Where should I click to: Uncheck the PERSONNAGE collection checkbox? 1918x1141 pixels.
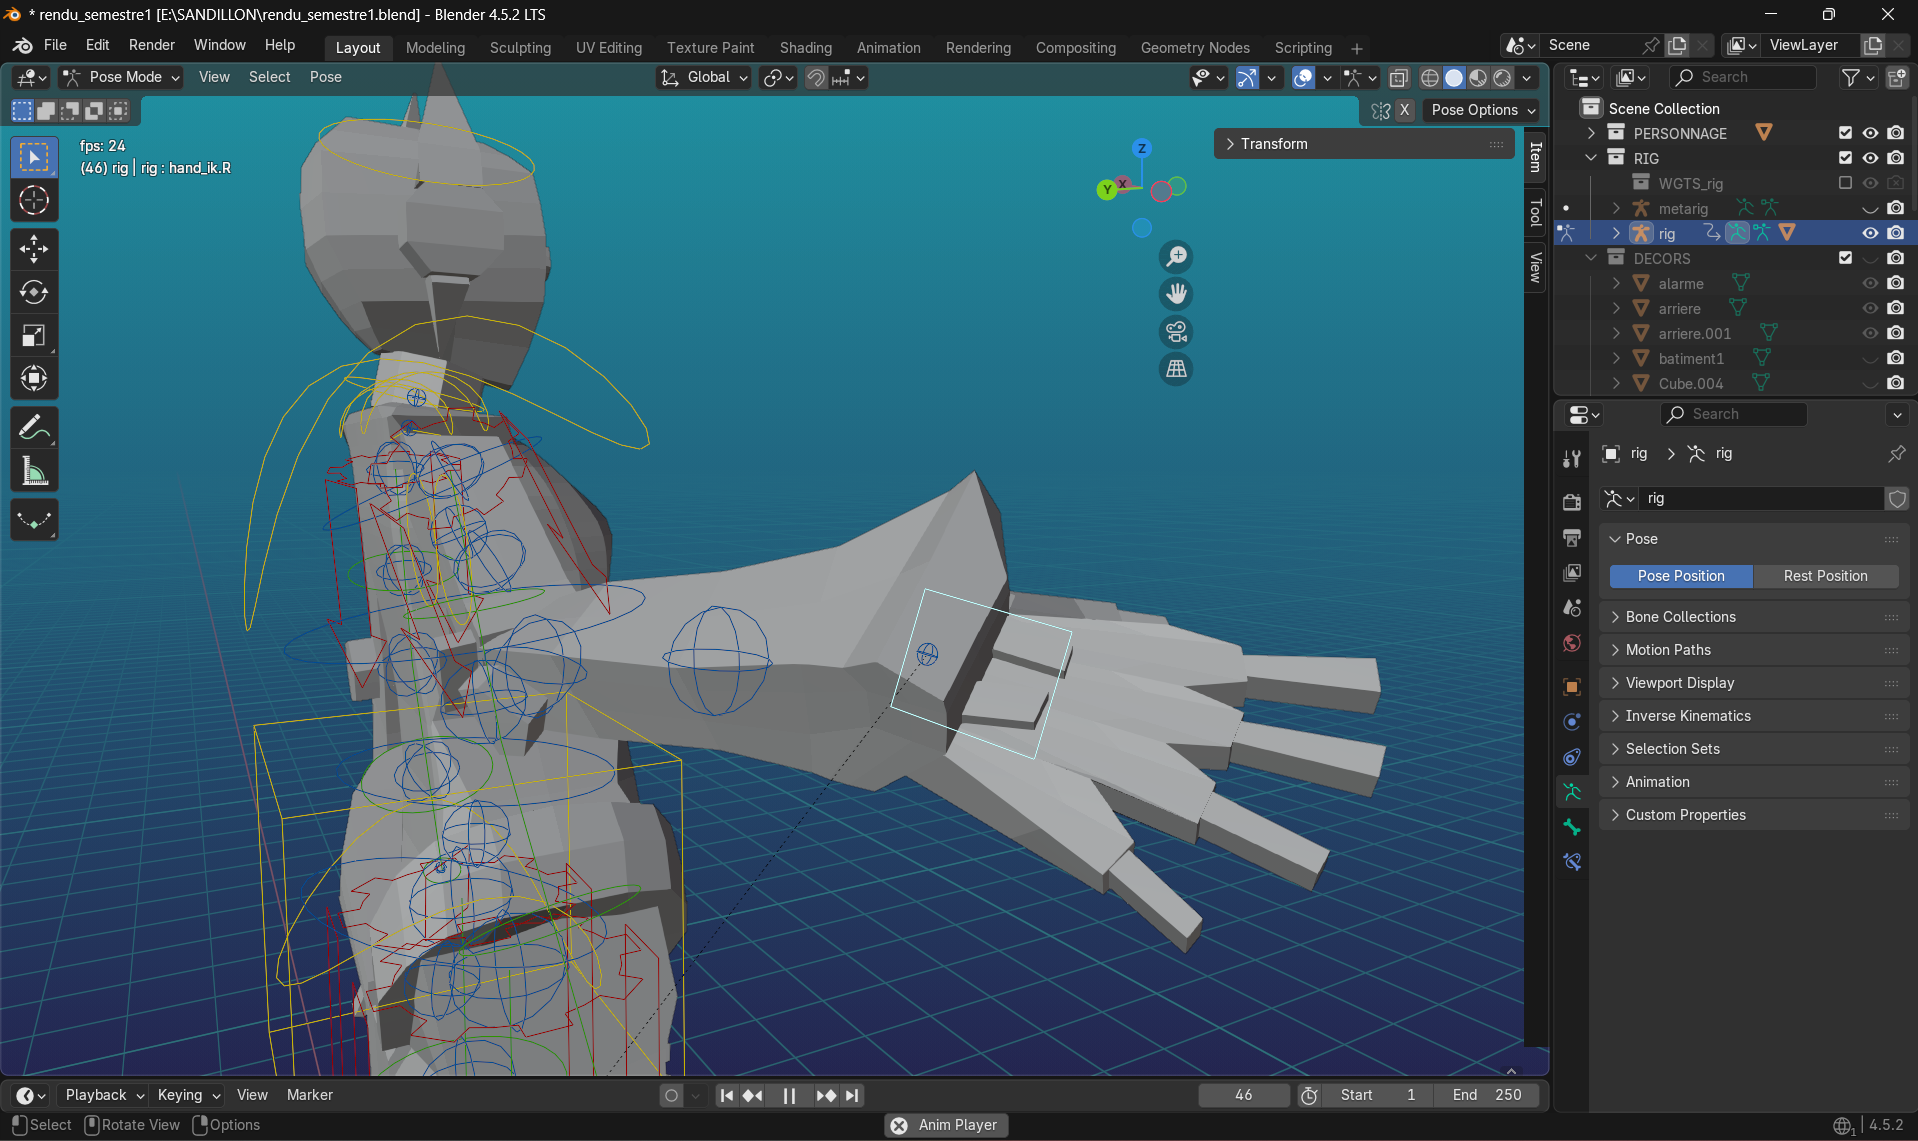(x=1844, y=133)
